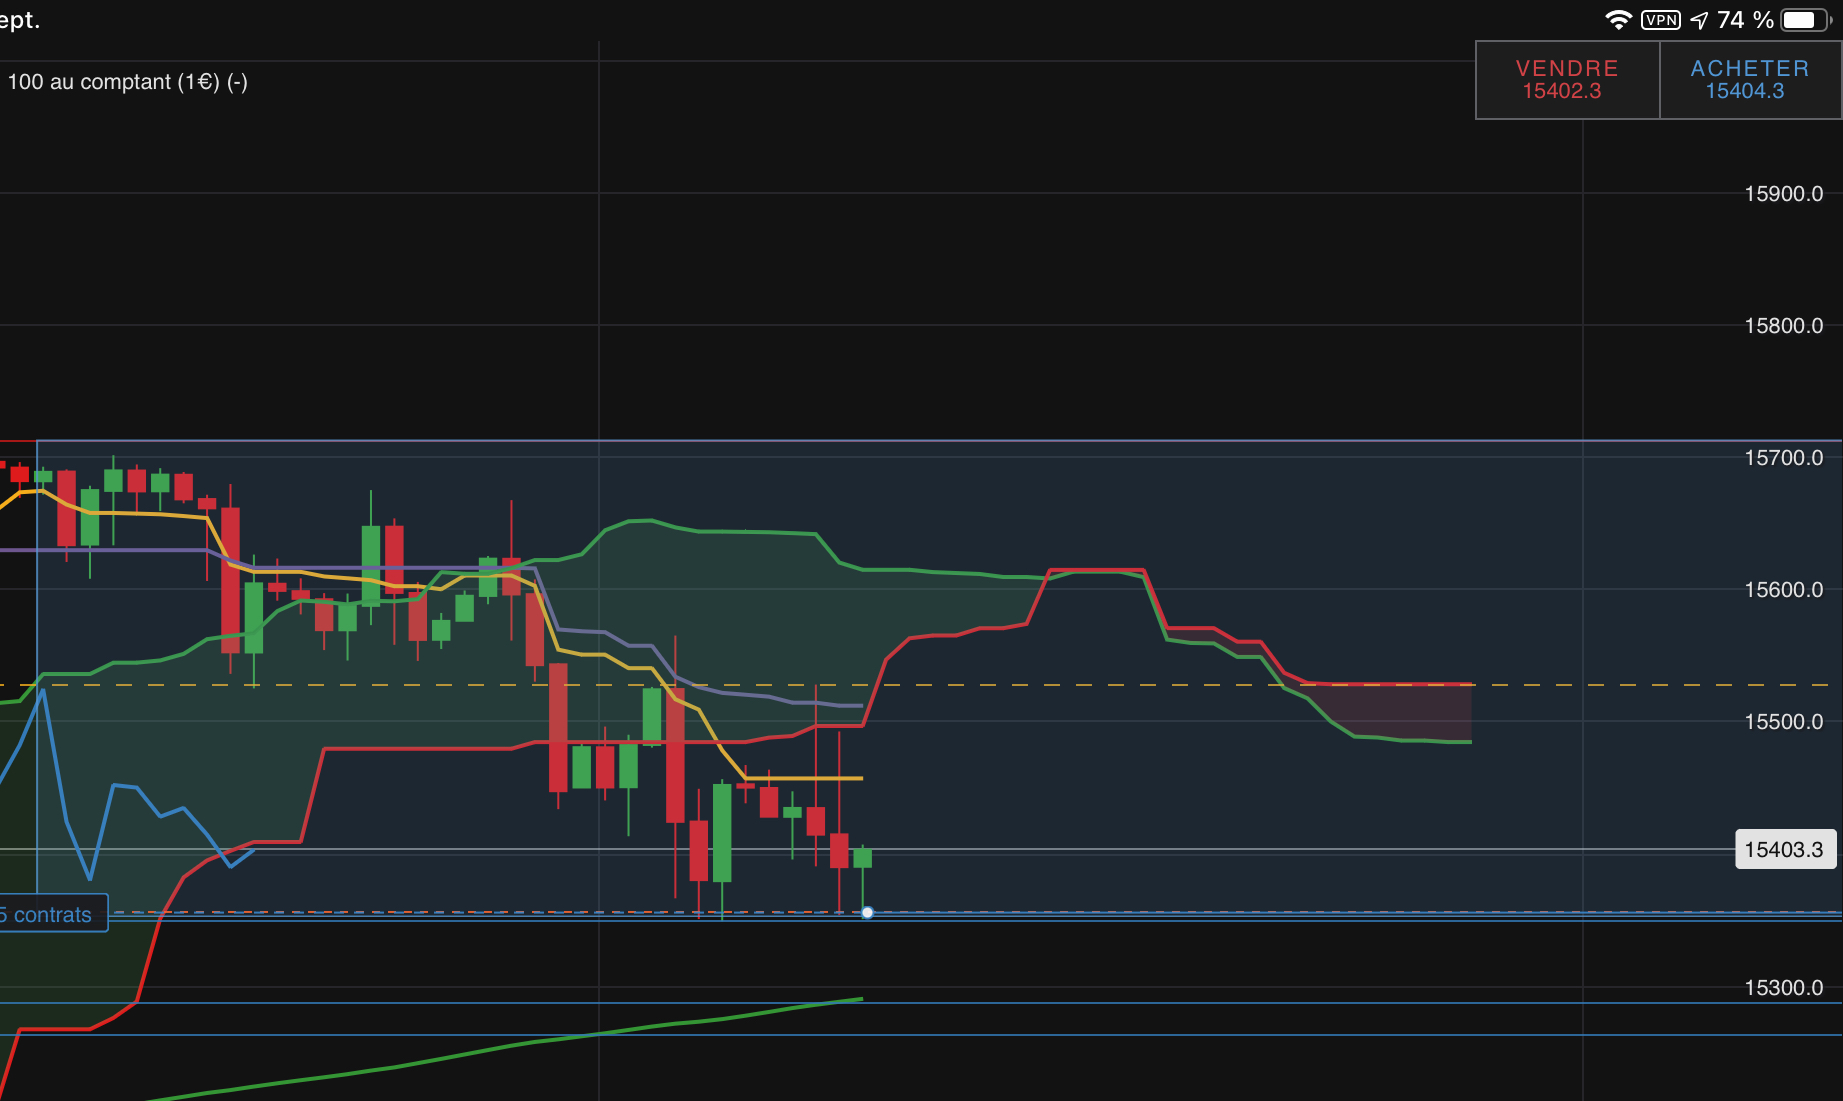Open the "100 au comptant (1€)" instrument title
The width and height of the screenshot is (1843, 1101).
127,82
